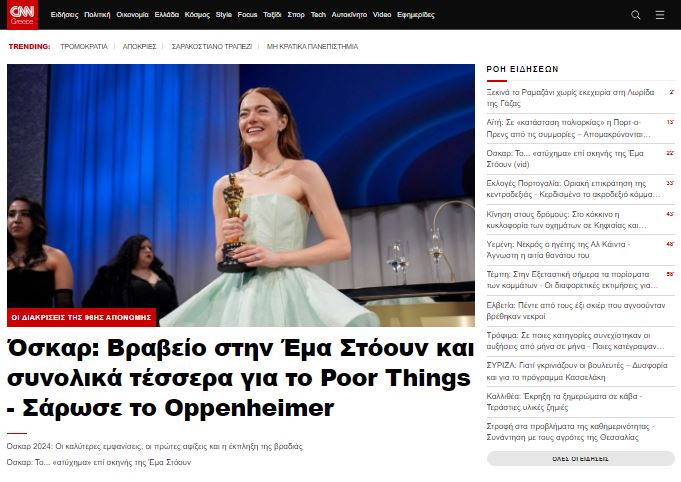
Task: Open the hamburger menu icon
Action: click(660, 15)
